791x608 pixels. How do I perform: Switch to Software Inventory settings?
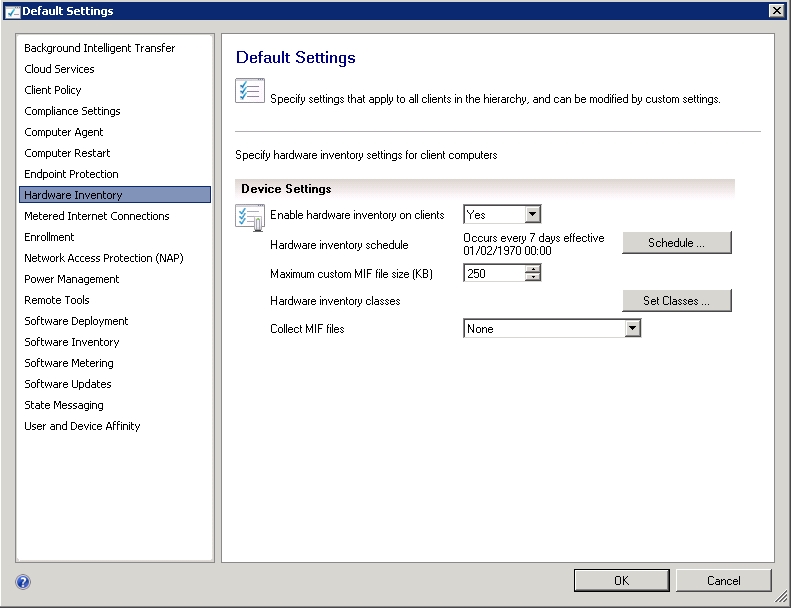tap(71, 342)
